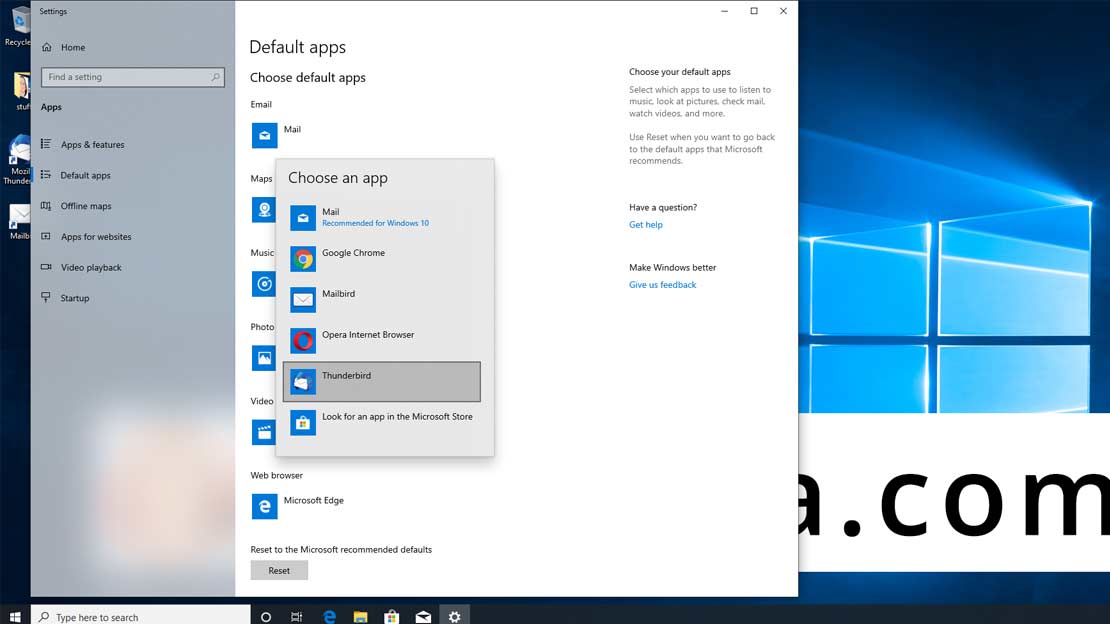Screen dimensions: 1110x624
Task: Focus the Find a setting search box
Action: tap(133, 77)
